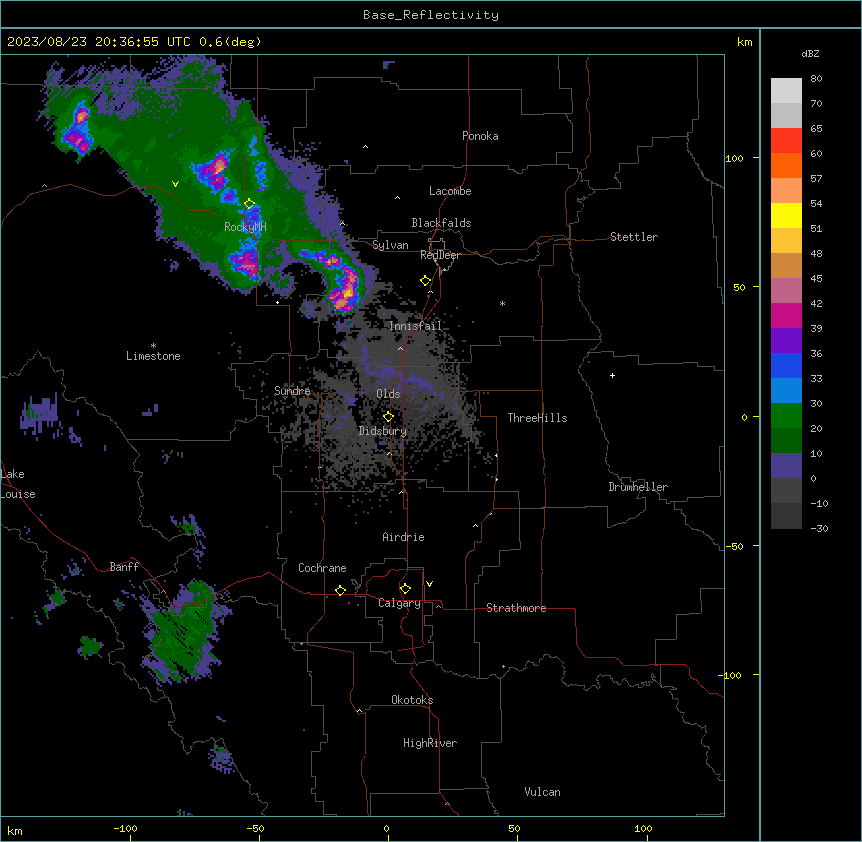
Task: Select the Lacombe city label
Action: point(450,191)
